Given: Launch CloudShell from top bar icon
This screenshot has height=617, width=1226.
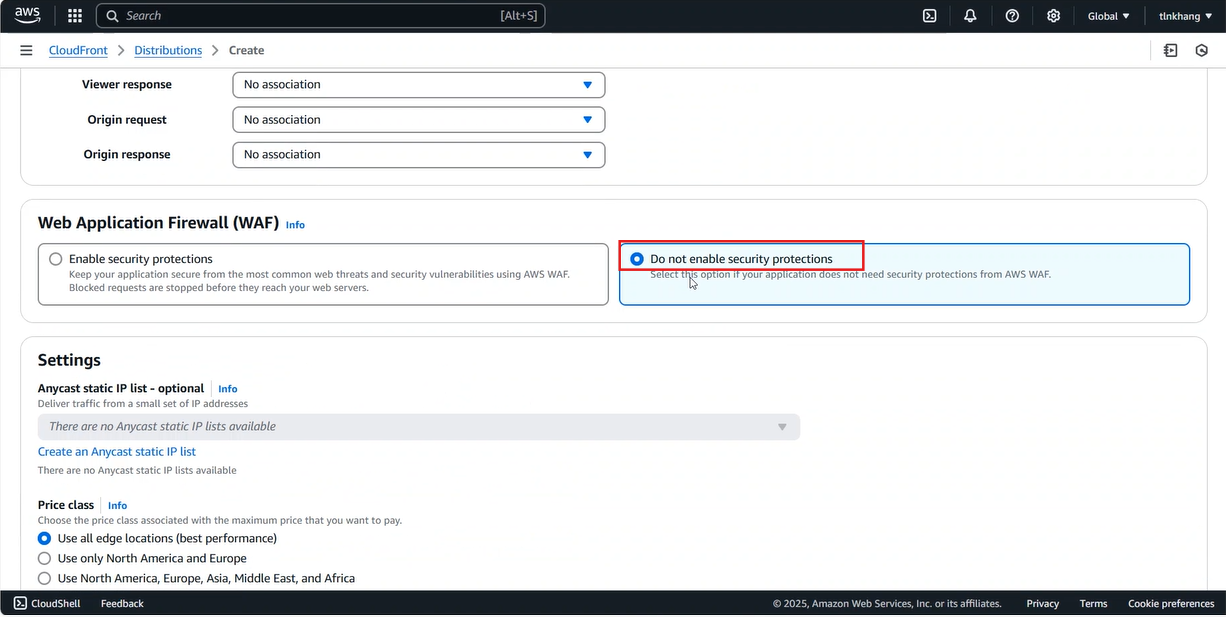Looking at the screenshot, I should click(929, 16).
